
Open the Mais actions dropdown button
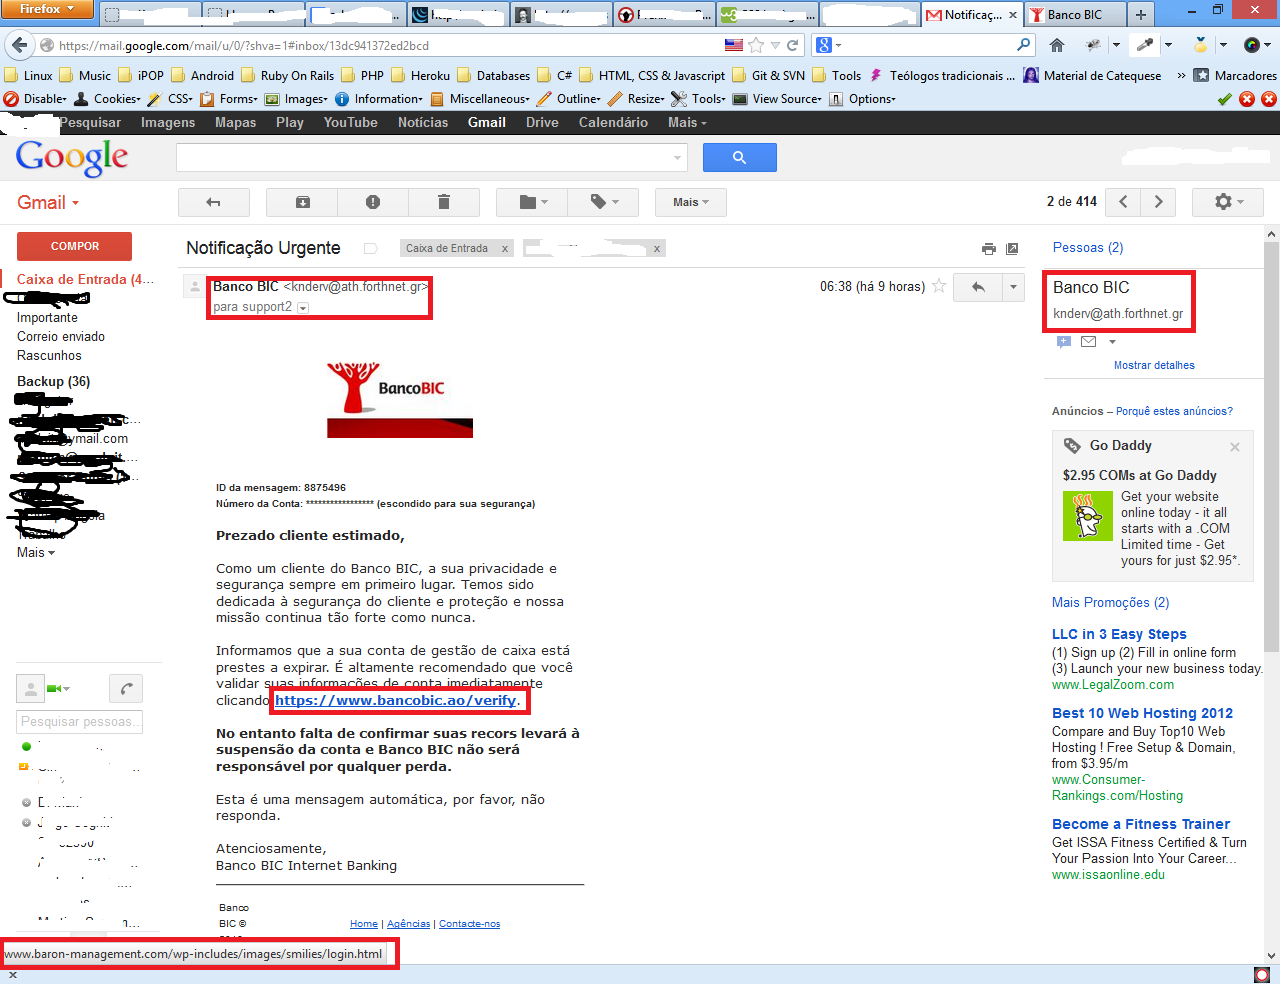690,202
